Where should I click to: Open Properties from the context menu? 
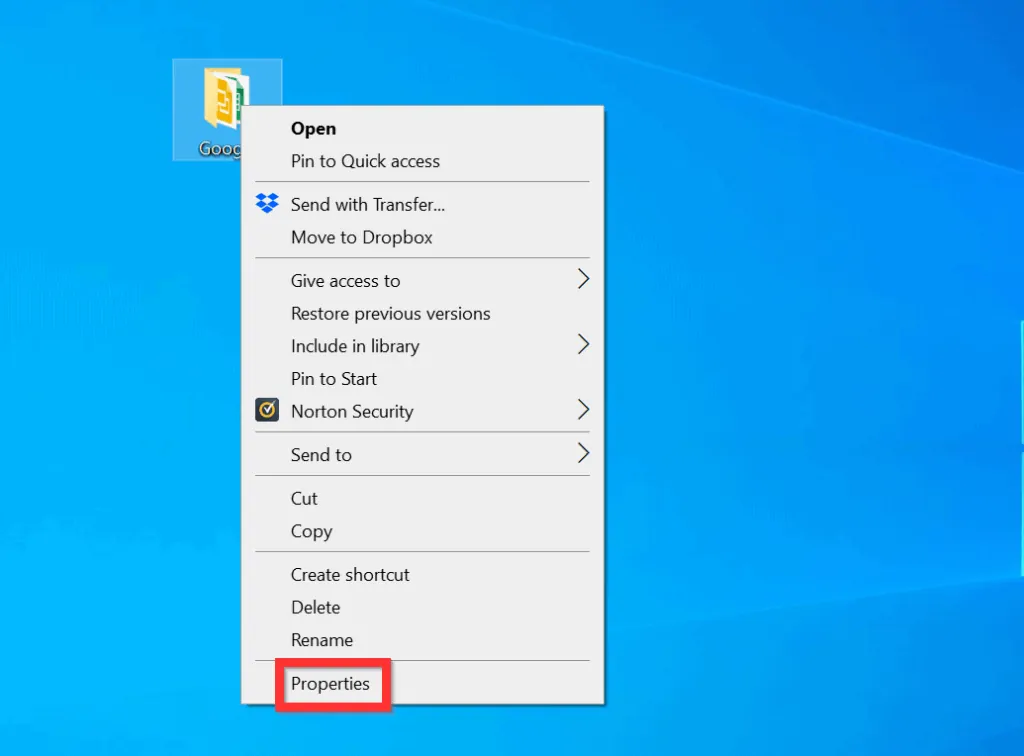click(x=332, y=684)
